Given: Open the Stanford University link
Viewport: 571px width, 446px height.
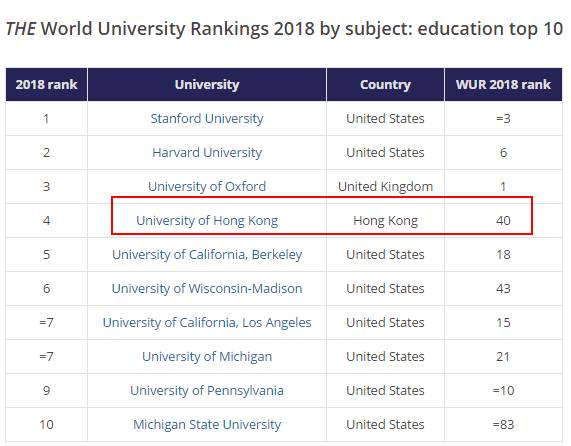Looking at the screenshot, I should tap(207, 119).
